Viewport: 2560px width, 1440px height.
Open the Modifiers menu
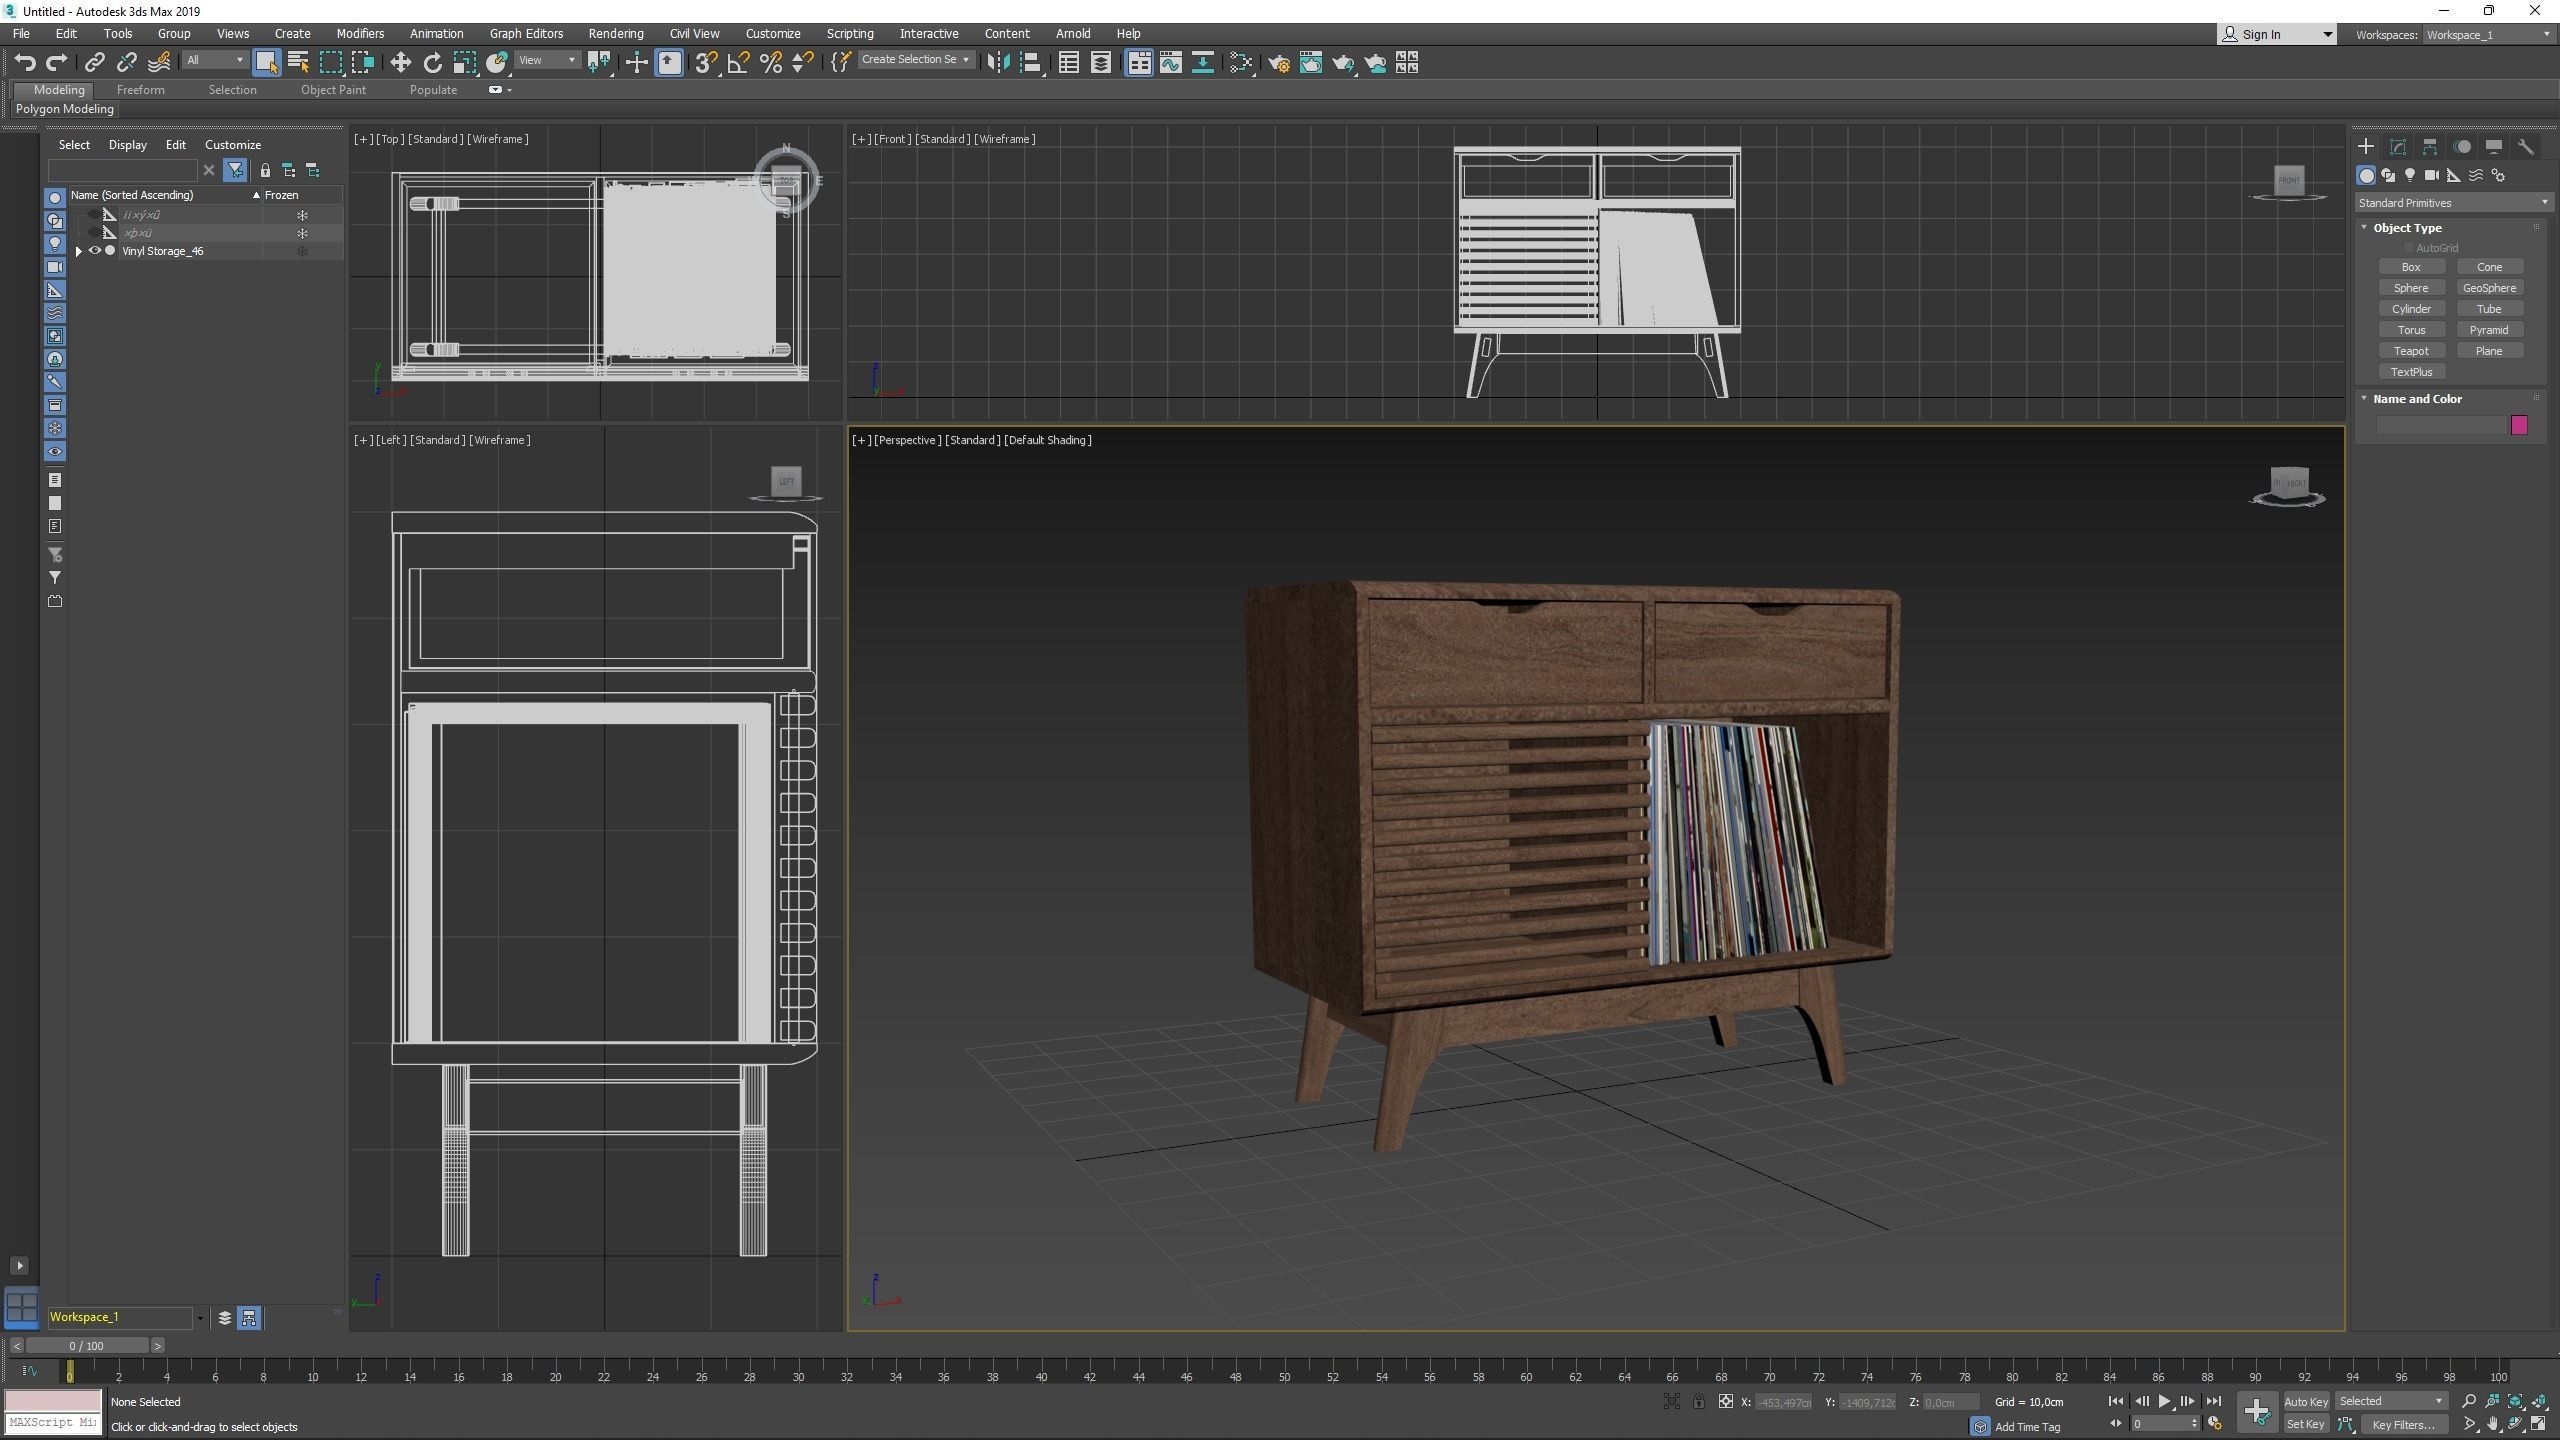[x=360, y=33]
